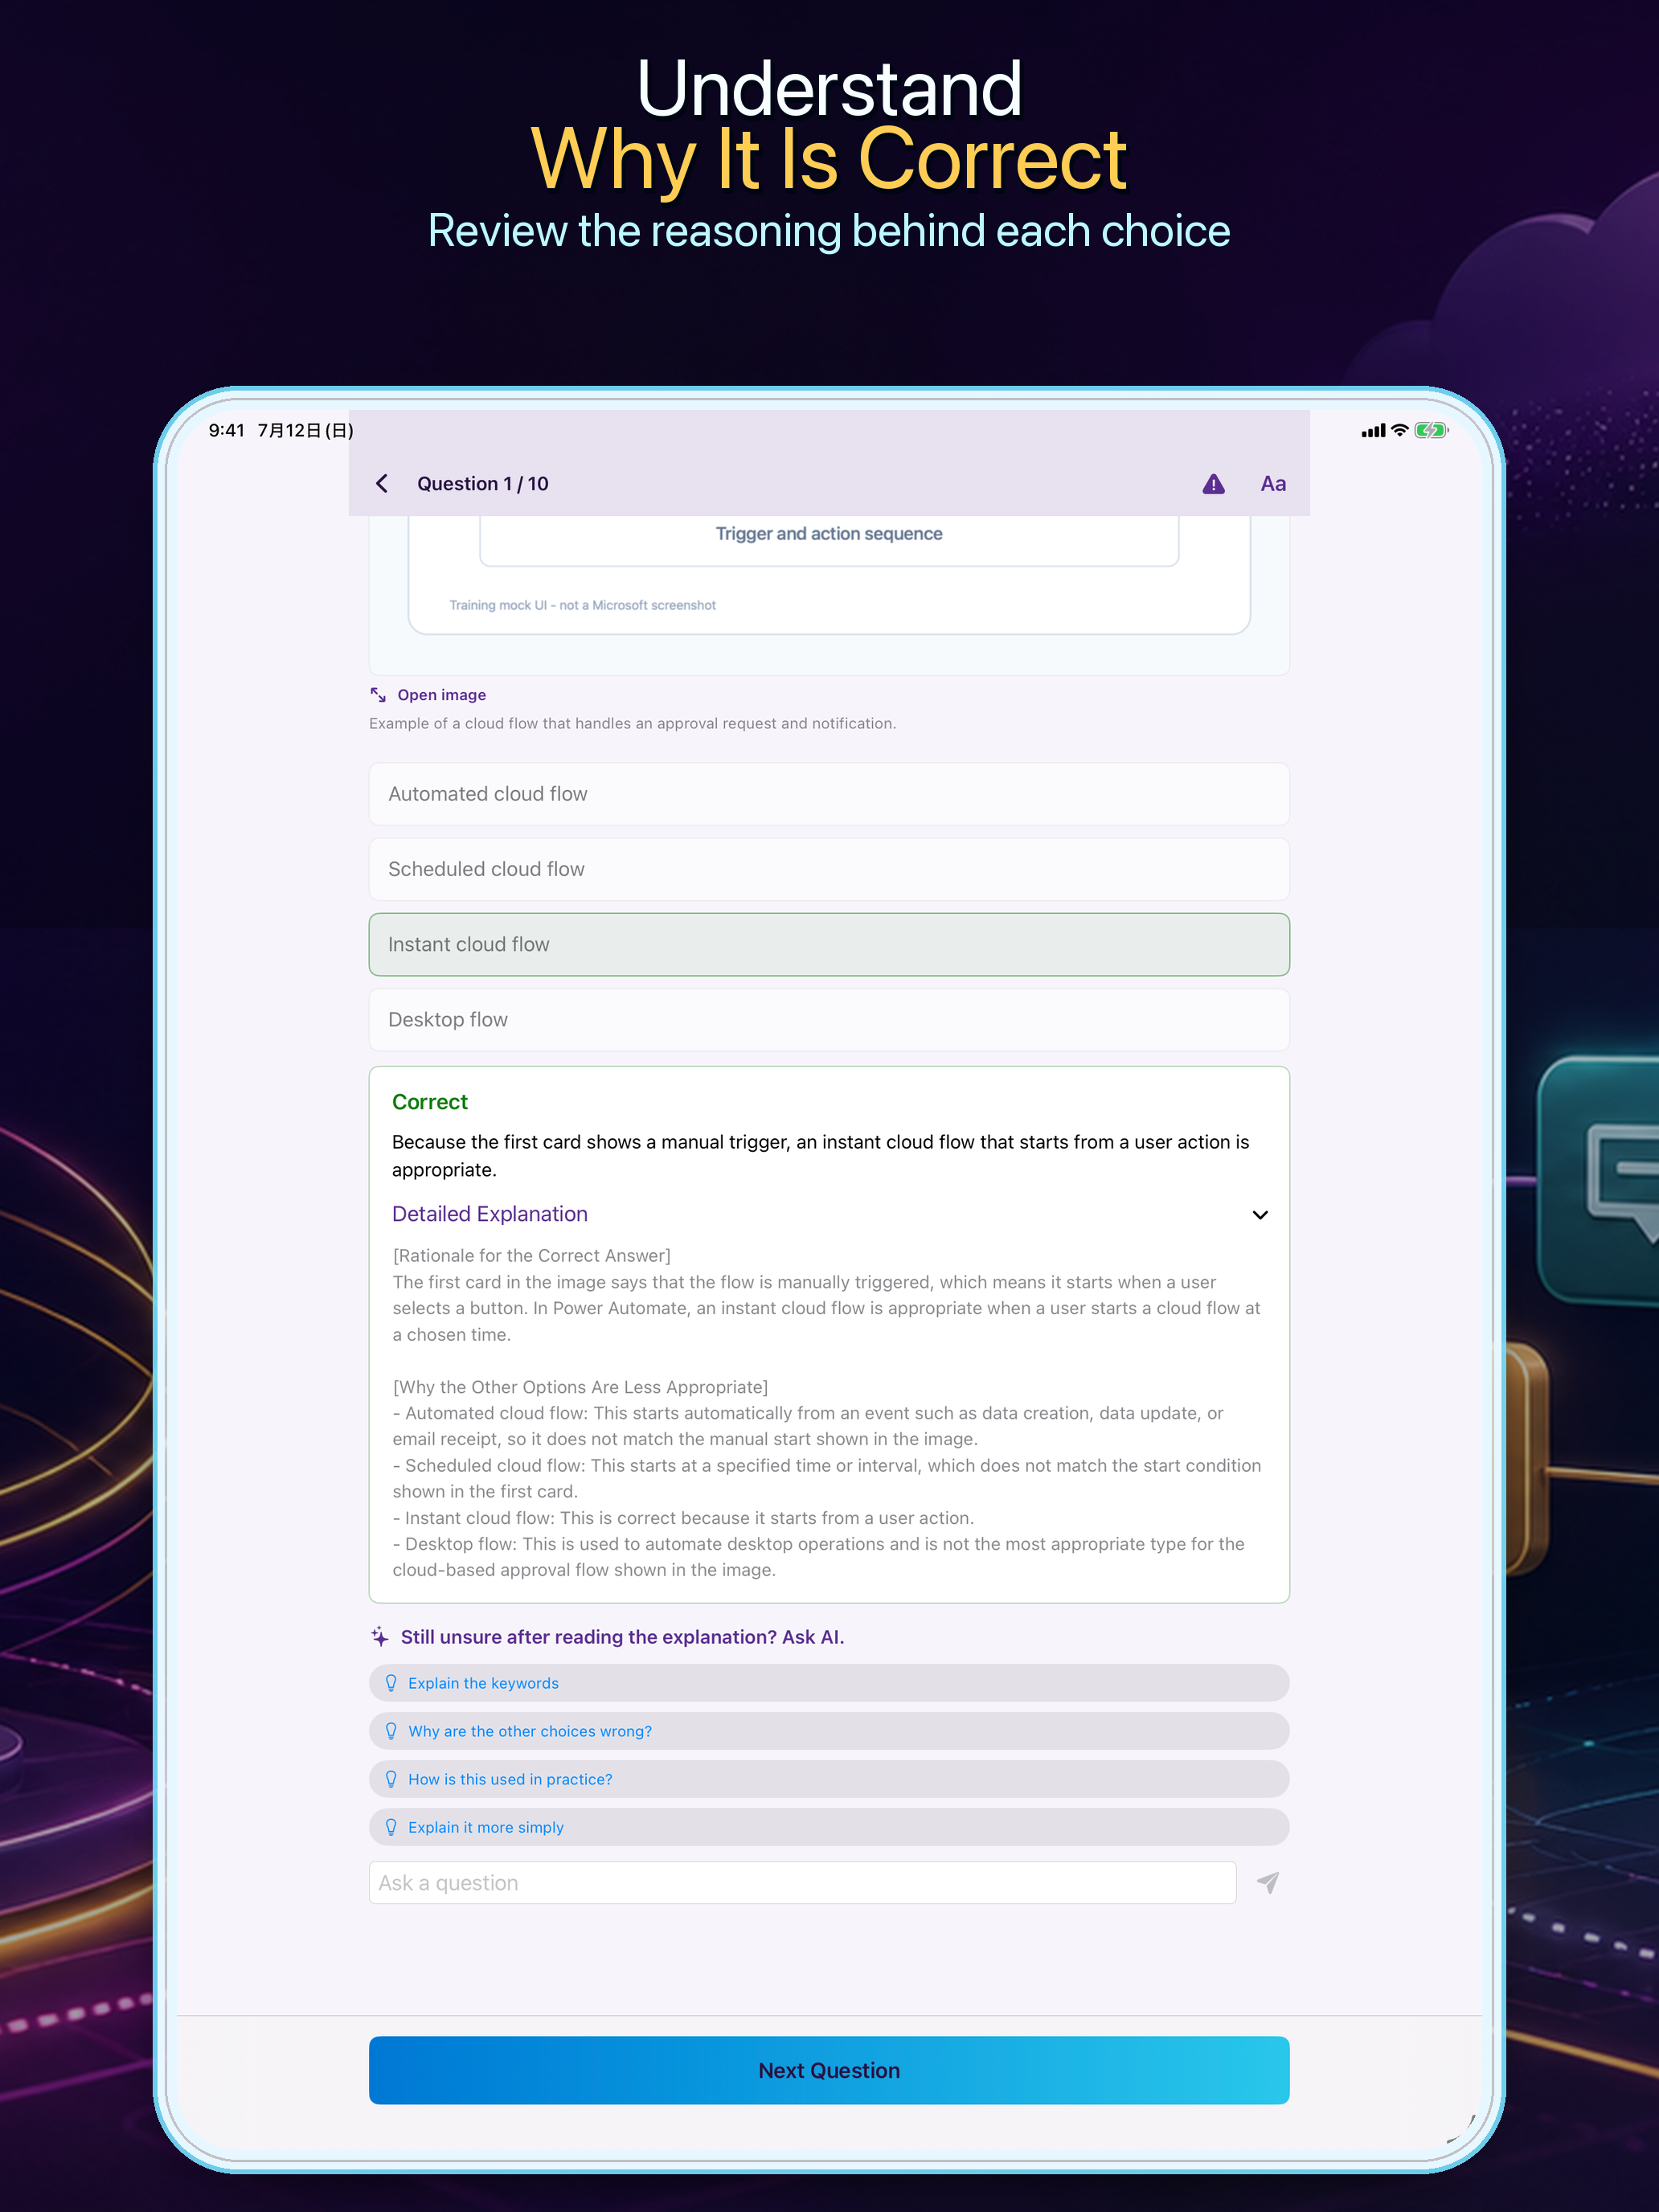Tap the battery indicator in the status bar
Image resolution: width=1659 pixels, height=2212 pixels.
(x=1431, y=431)
